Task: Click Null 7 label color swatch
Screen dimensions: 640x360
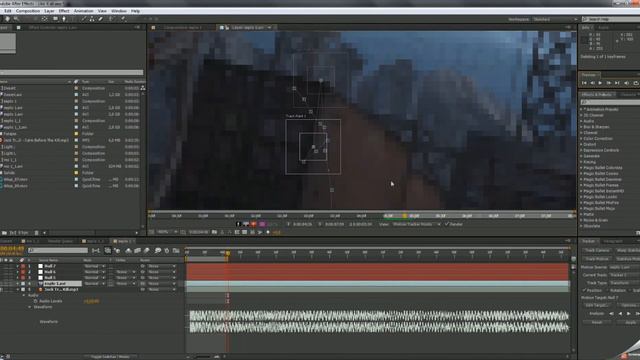Action: point(23,266)
